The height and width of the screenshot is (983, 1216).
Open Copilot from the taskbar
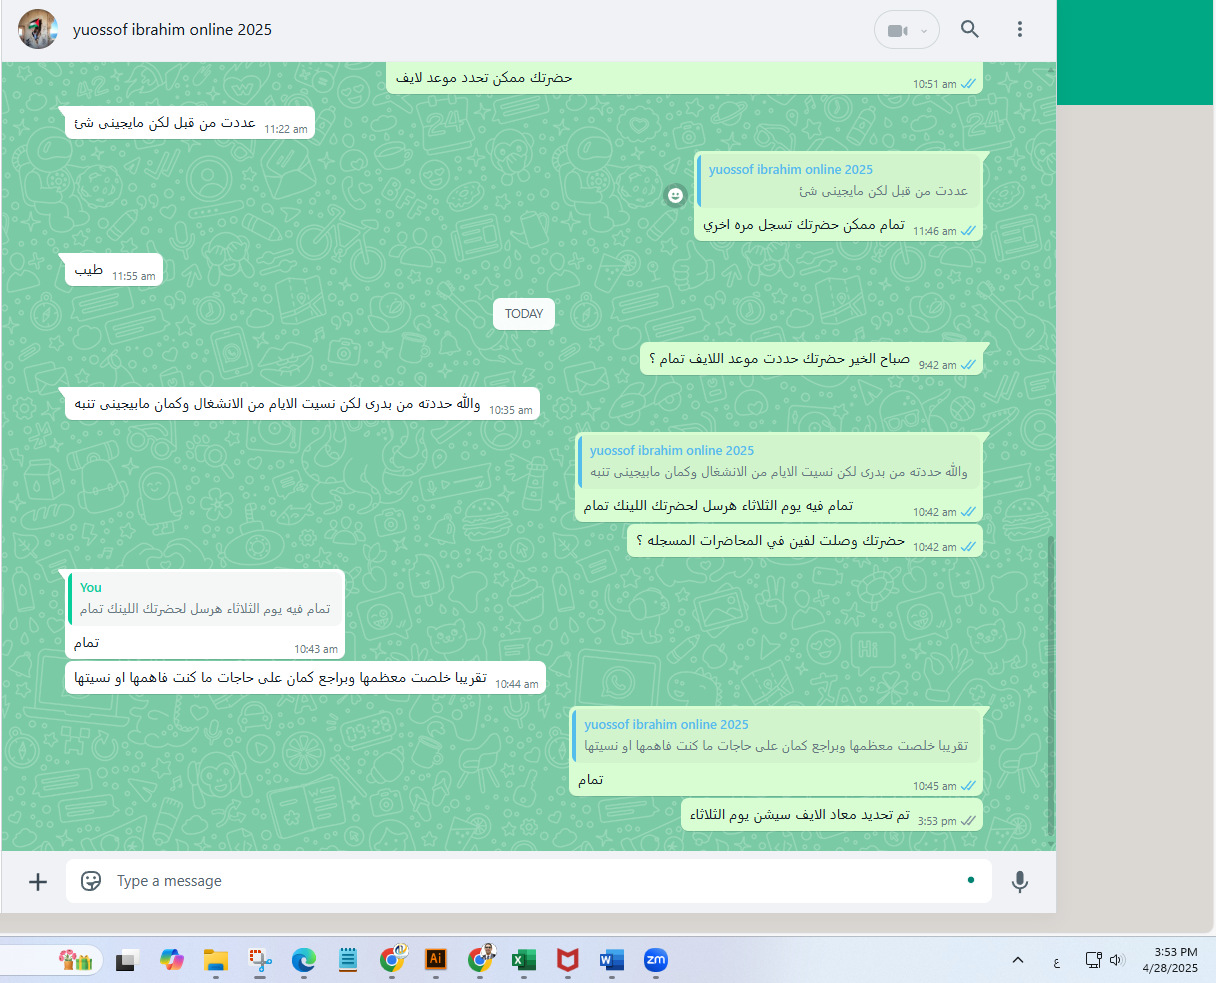point(172,961)
